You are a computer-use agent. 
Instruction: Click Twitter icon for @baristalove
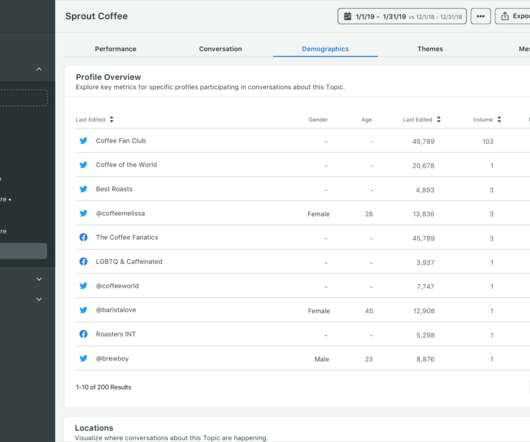coord(83,310)
